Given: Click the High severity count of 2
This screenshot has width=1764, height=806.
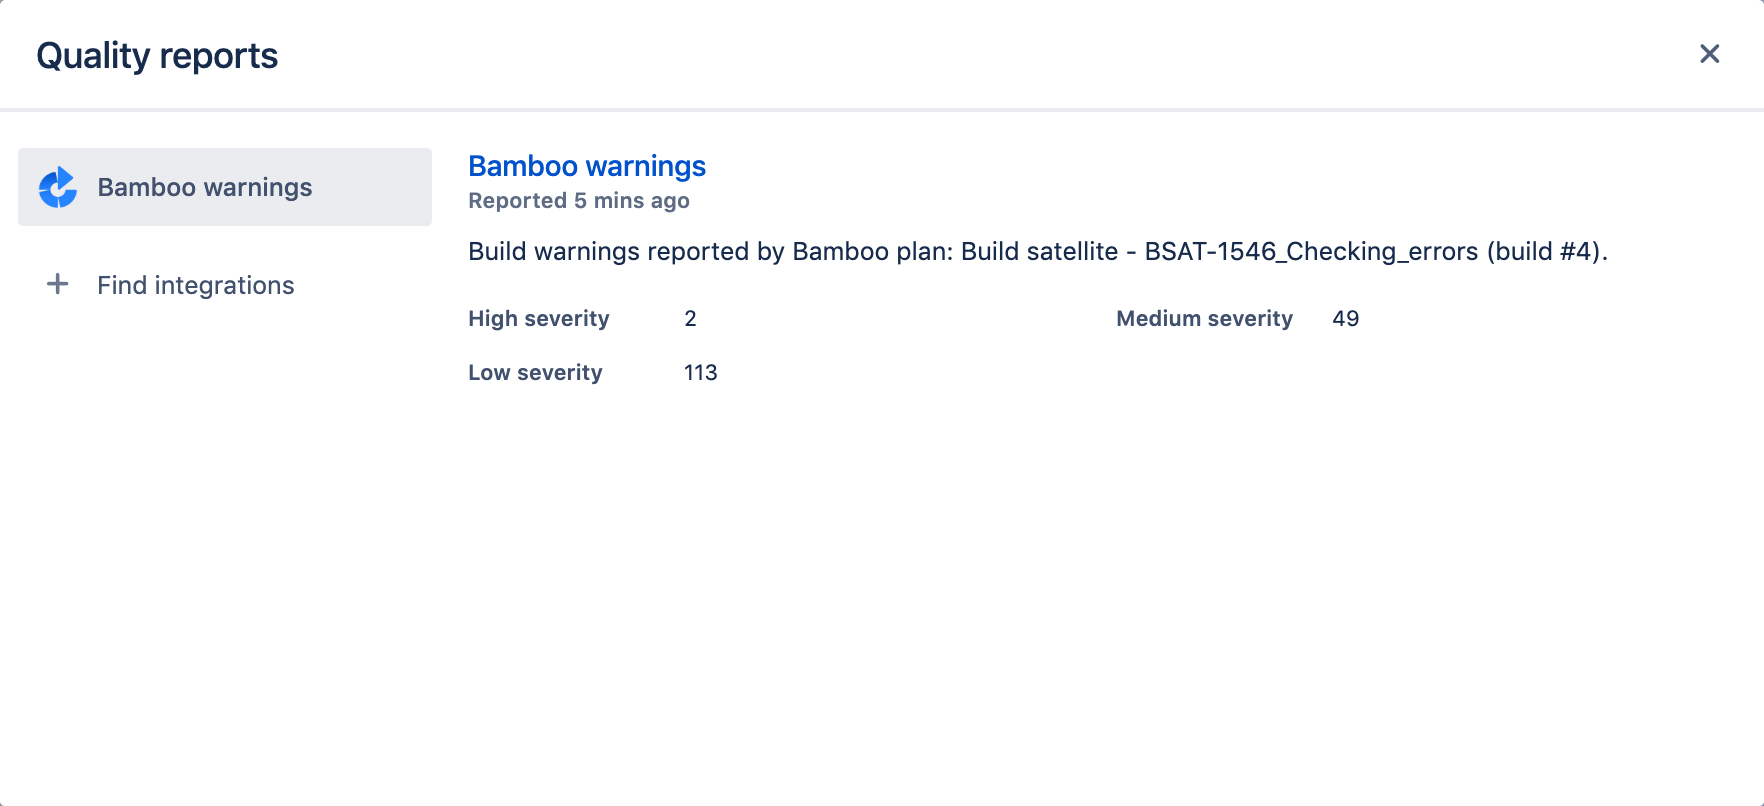Looking at the screenshot, I should [x=690, y=318].
